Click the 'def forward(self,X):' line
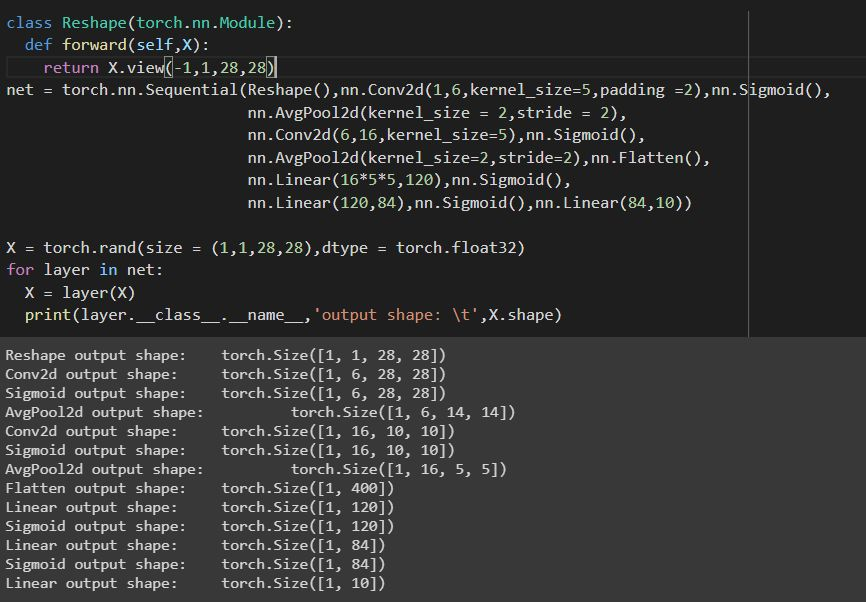The image size is (866, 602). tap(117, 45)
